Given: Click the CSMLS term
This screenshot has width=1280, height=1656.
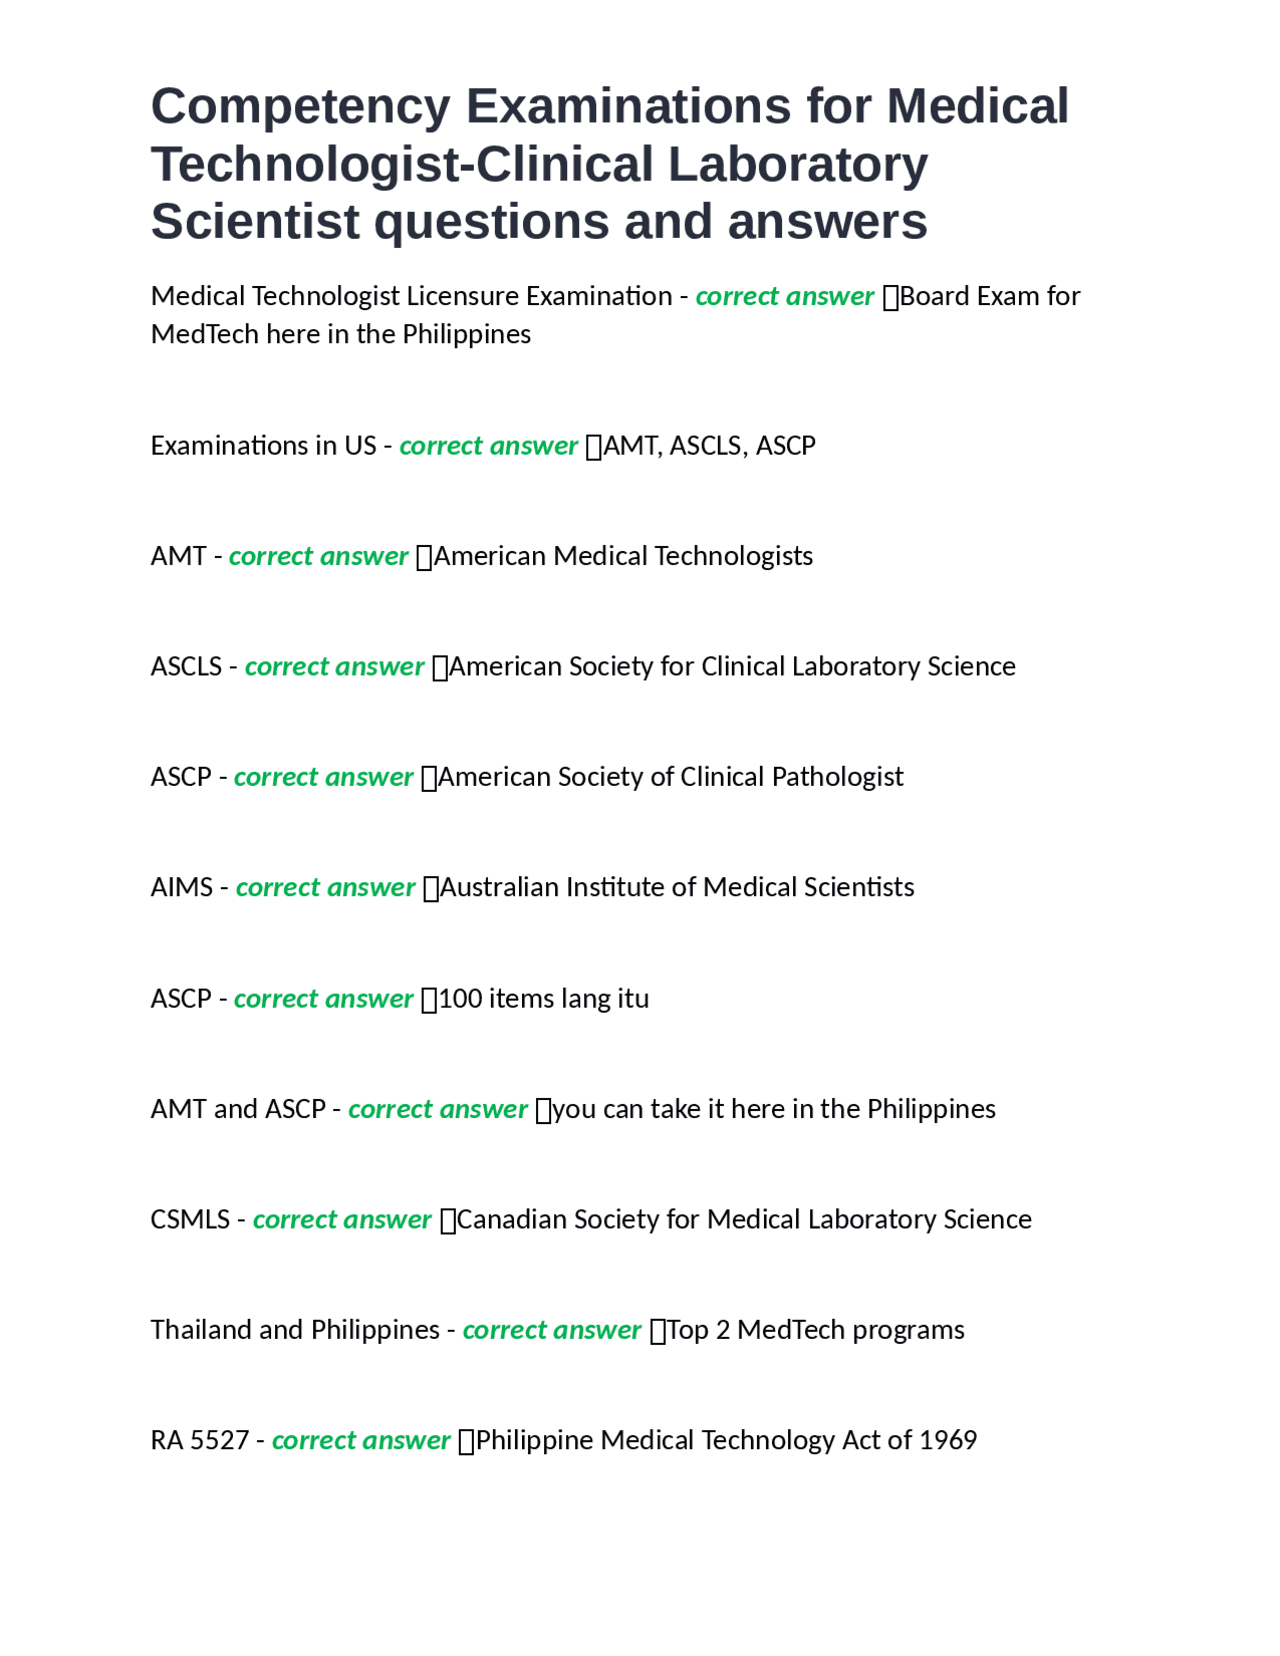Looking at the screenshot, I should pyautogui.click(x=190, y=1219).
